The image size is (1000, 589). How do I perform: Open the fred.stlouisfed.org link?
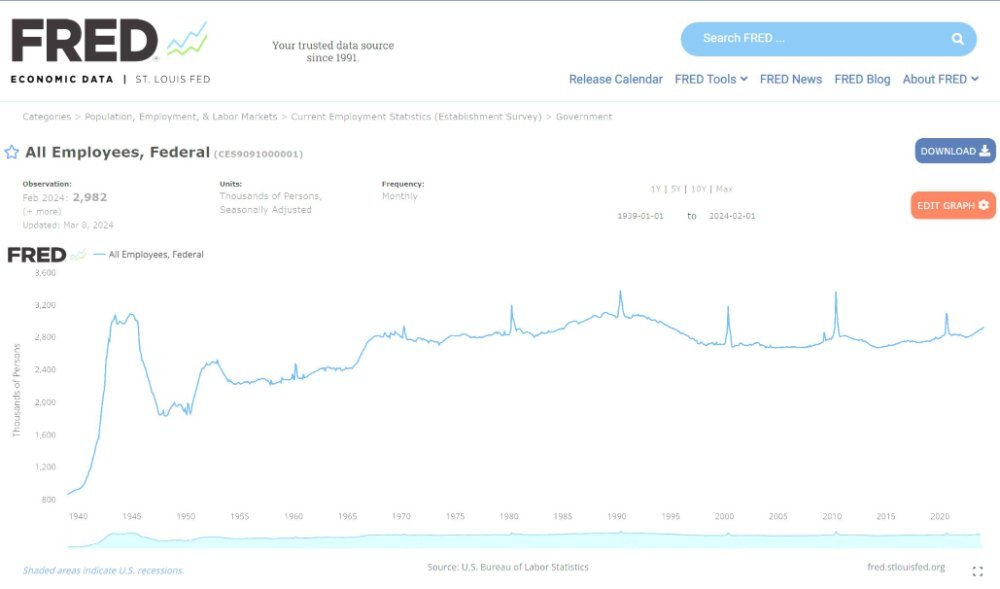tap(906, 567)
